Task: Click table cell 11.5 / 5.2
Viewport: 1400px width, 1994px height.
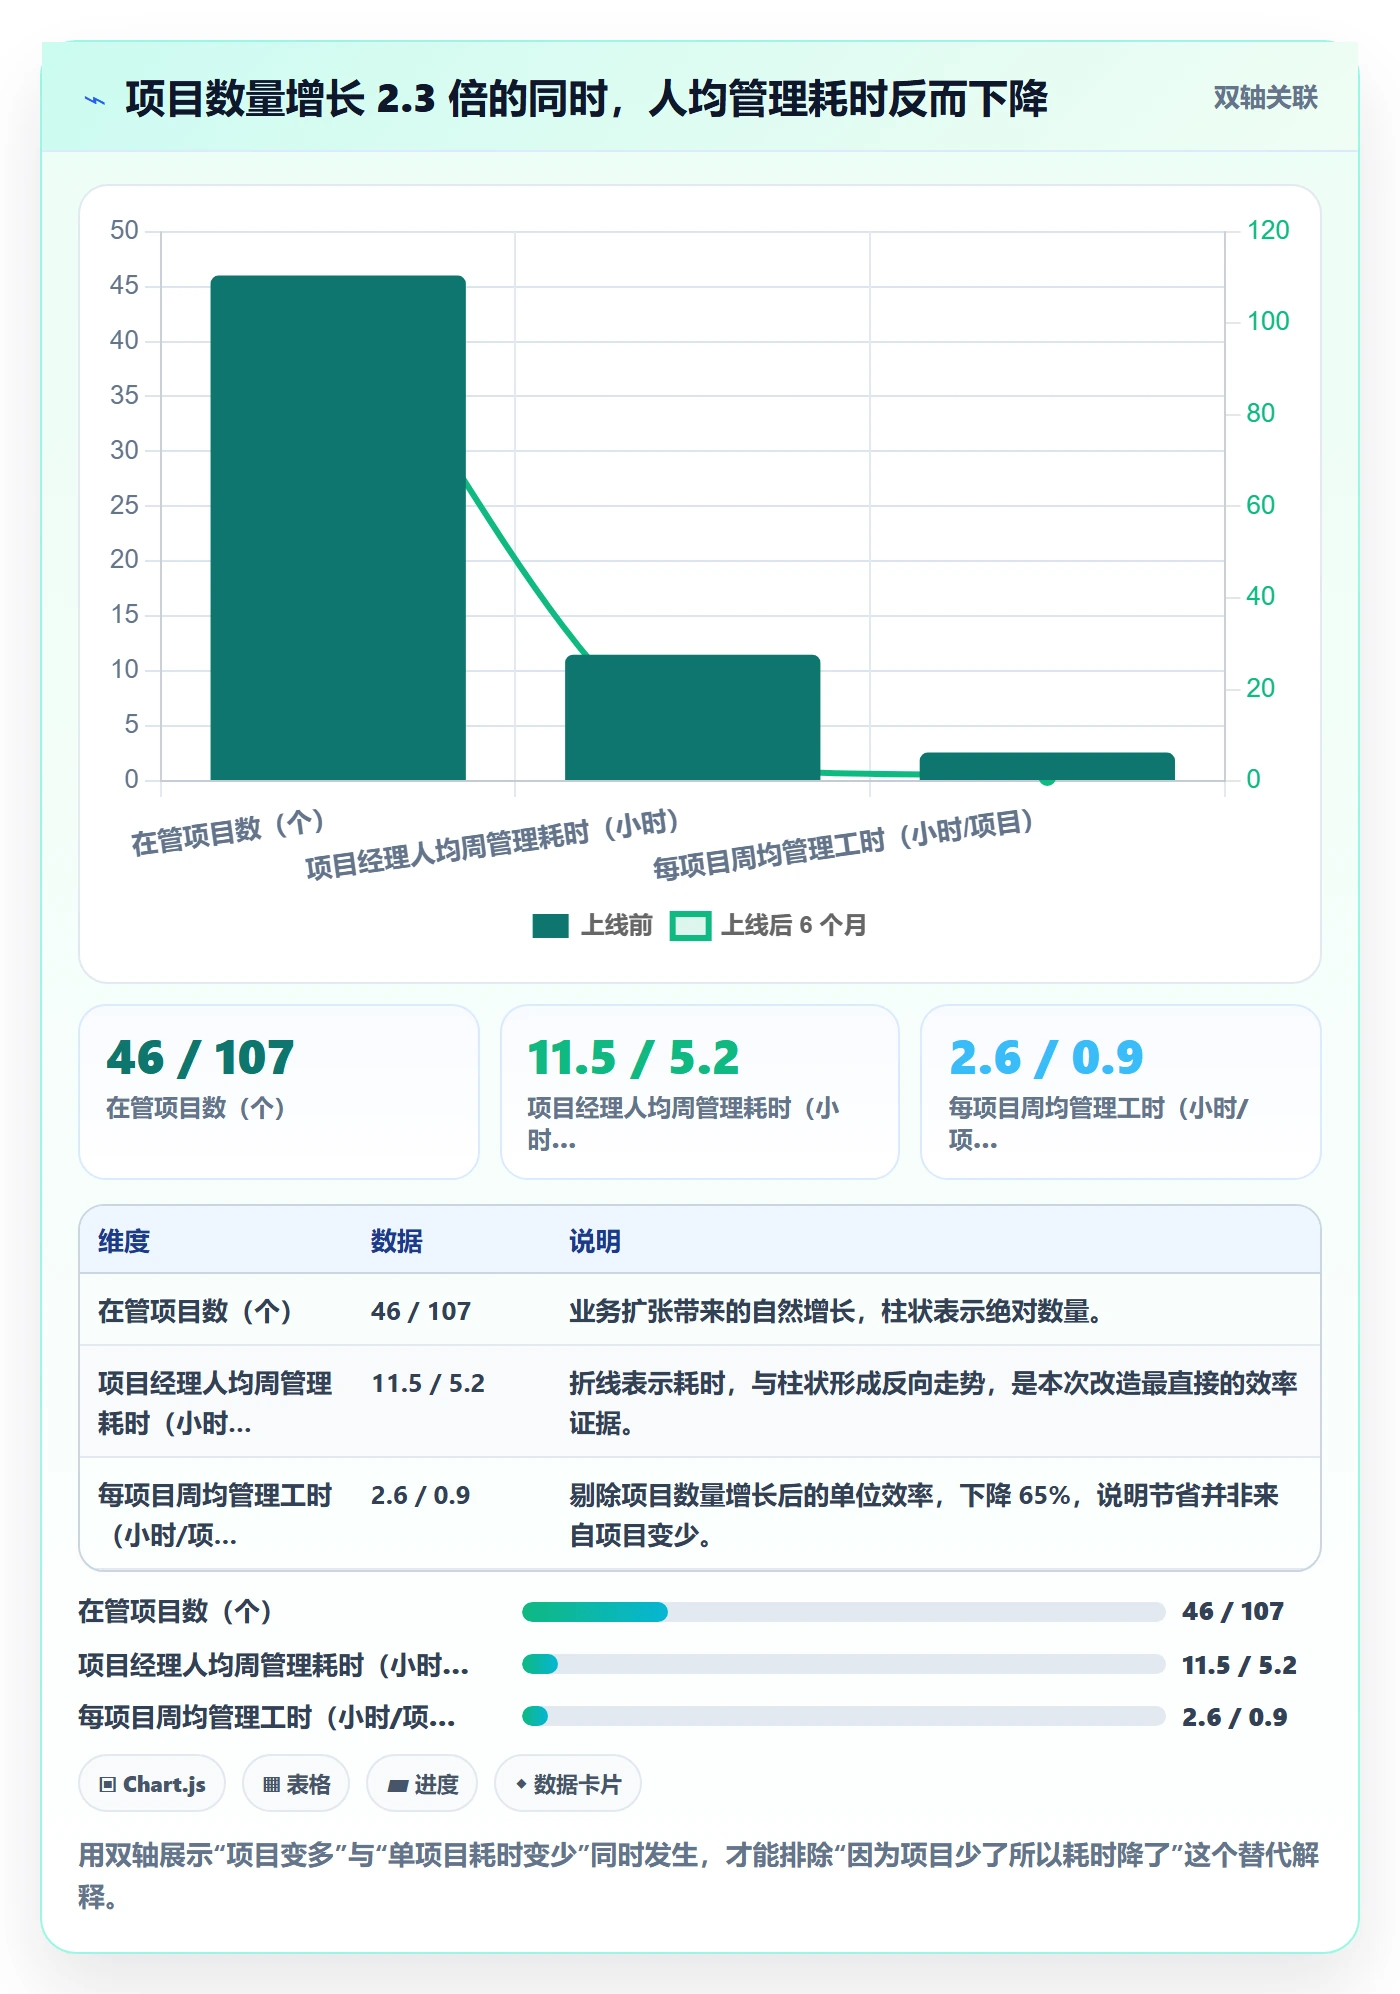Action: [x=428, y=1383]
